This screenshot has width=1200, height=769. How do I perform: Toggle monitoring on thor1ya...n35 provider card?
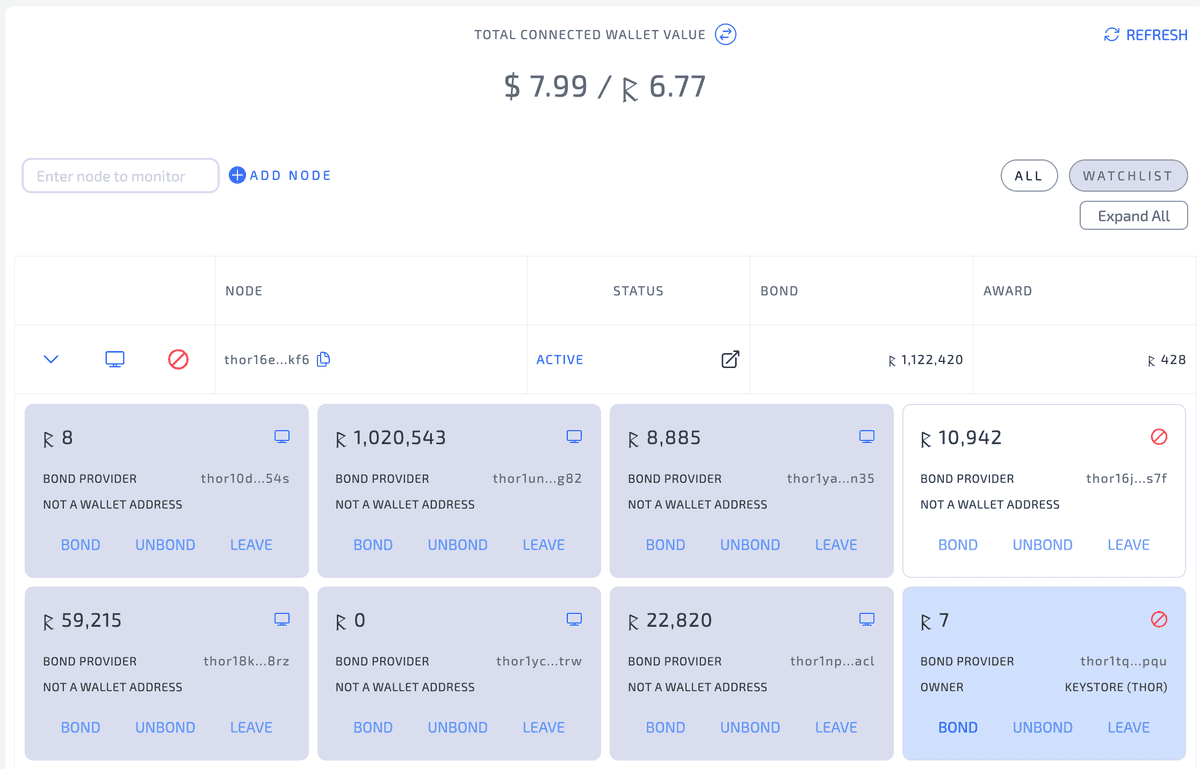coord(866,435)
